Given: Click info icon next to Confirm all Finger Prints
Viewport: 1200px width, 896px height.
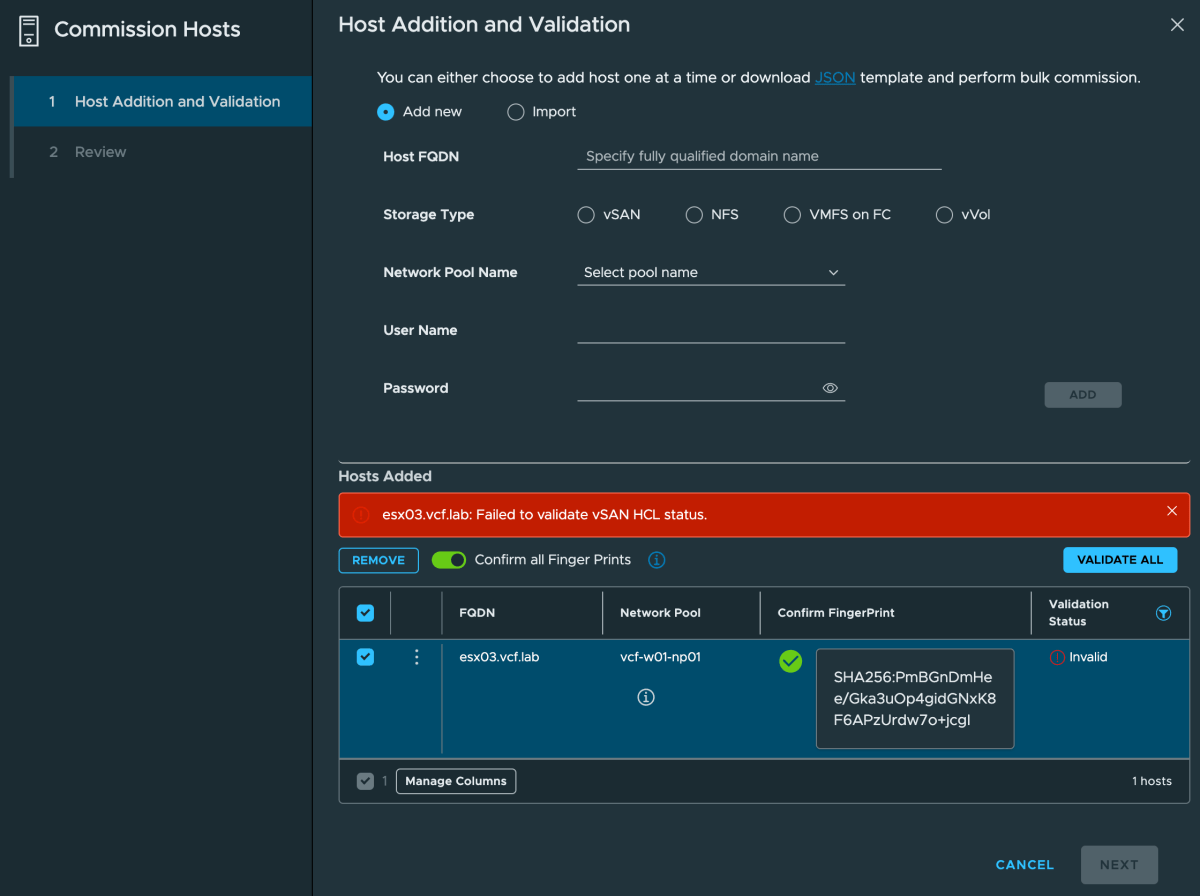Looking at the screenshot, I should (657, 560).
